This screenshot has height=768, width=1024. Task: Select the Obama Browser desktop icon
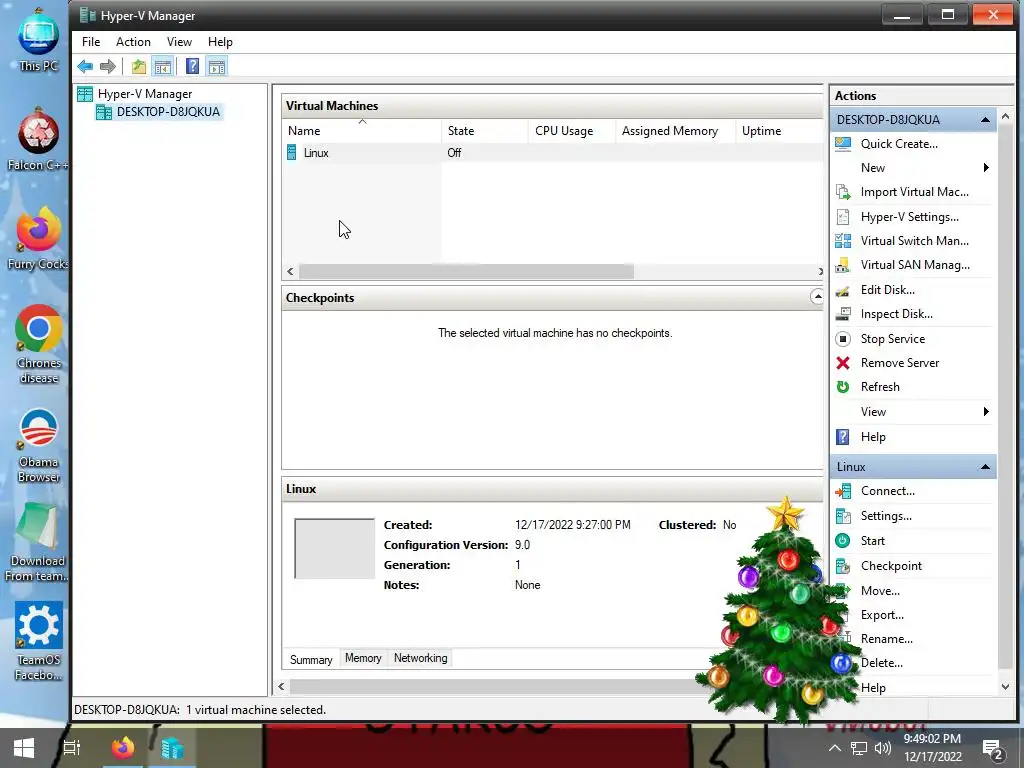39,446
